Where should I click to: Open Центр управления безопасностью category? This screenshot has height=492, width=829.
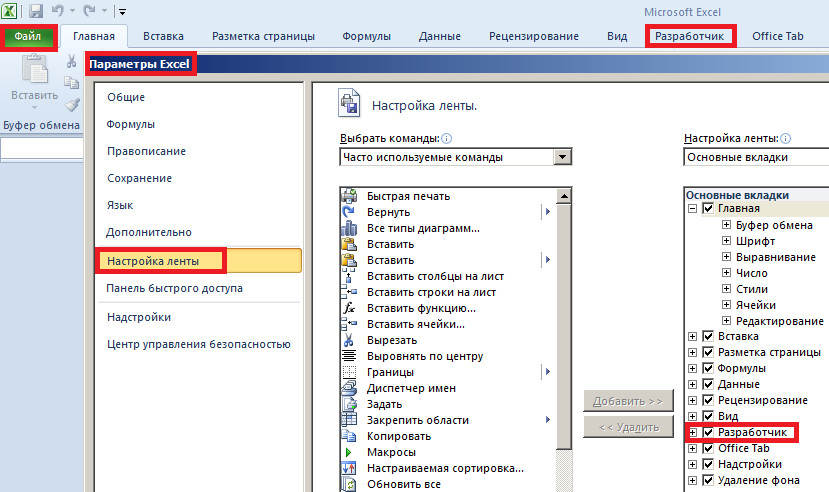pos(199,345)
